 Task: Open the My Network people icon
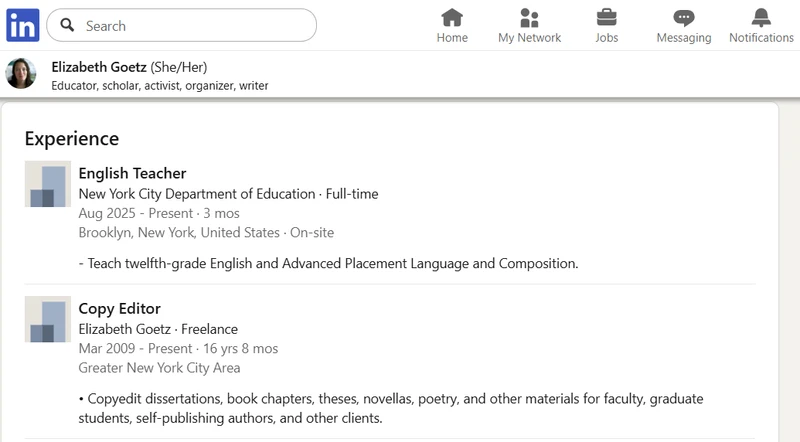click(x=529, y=17)
